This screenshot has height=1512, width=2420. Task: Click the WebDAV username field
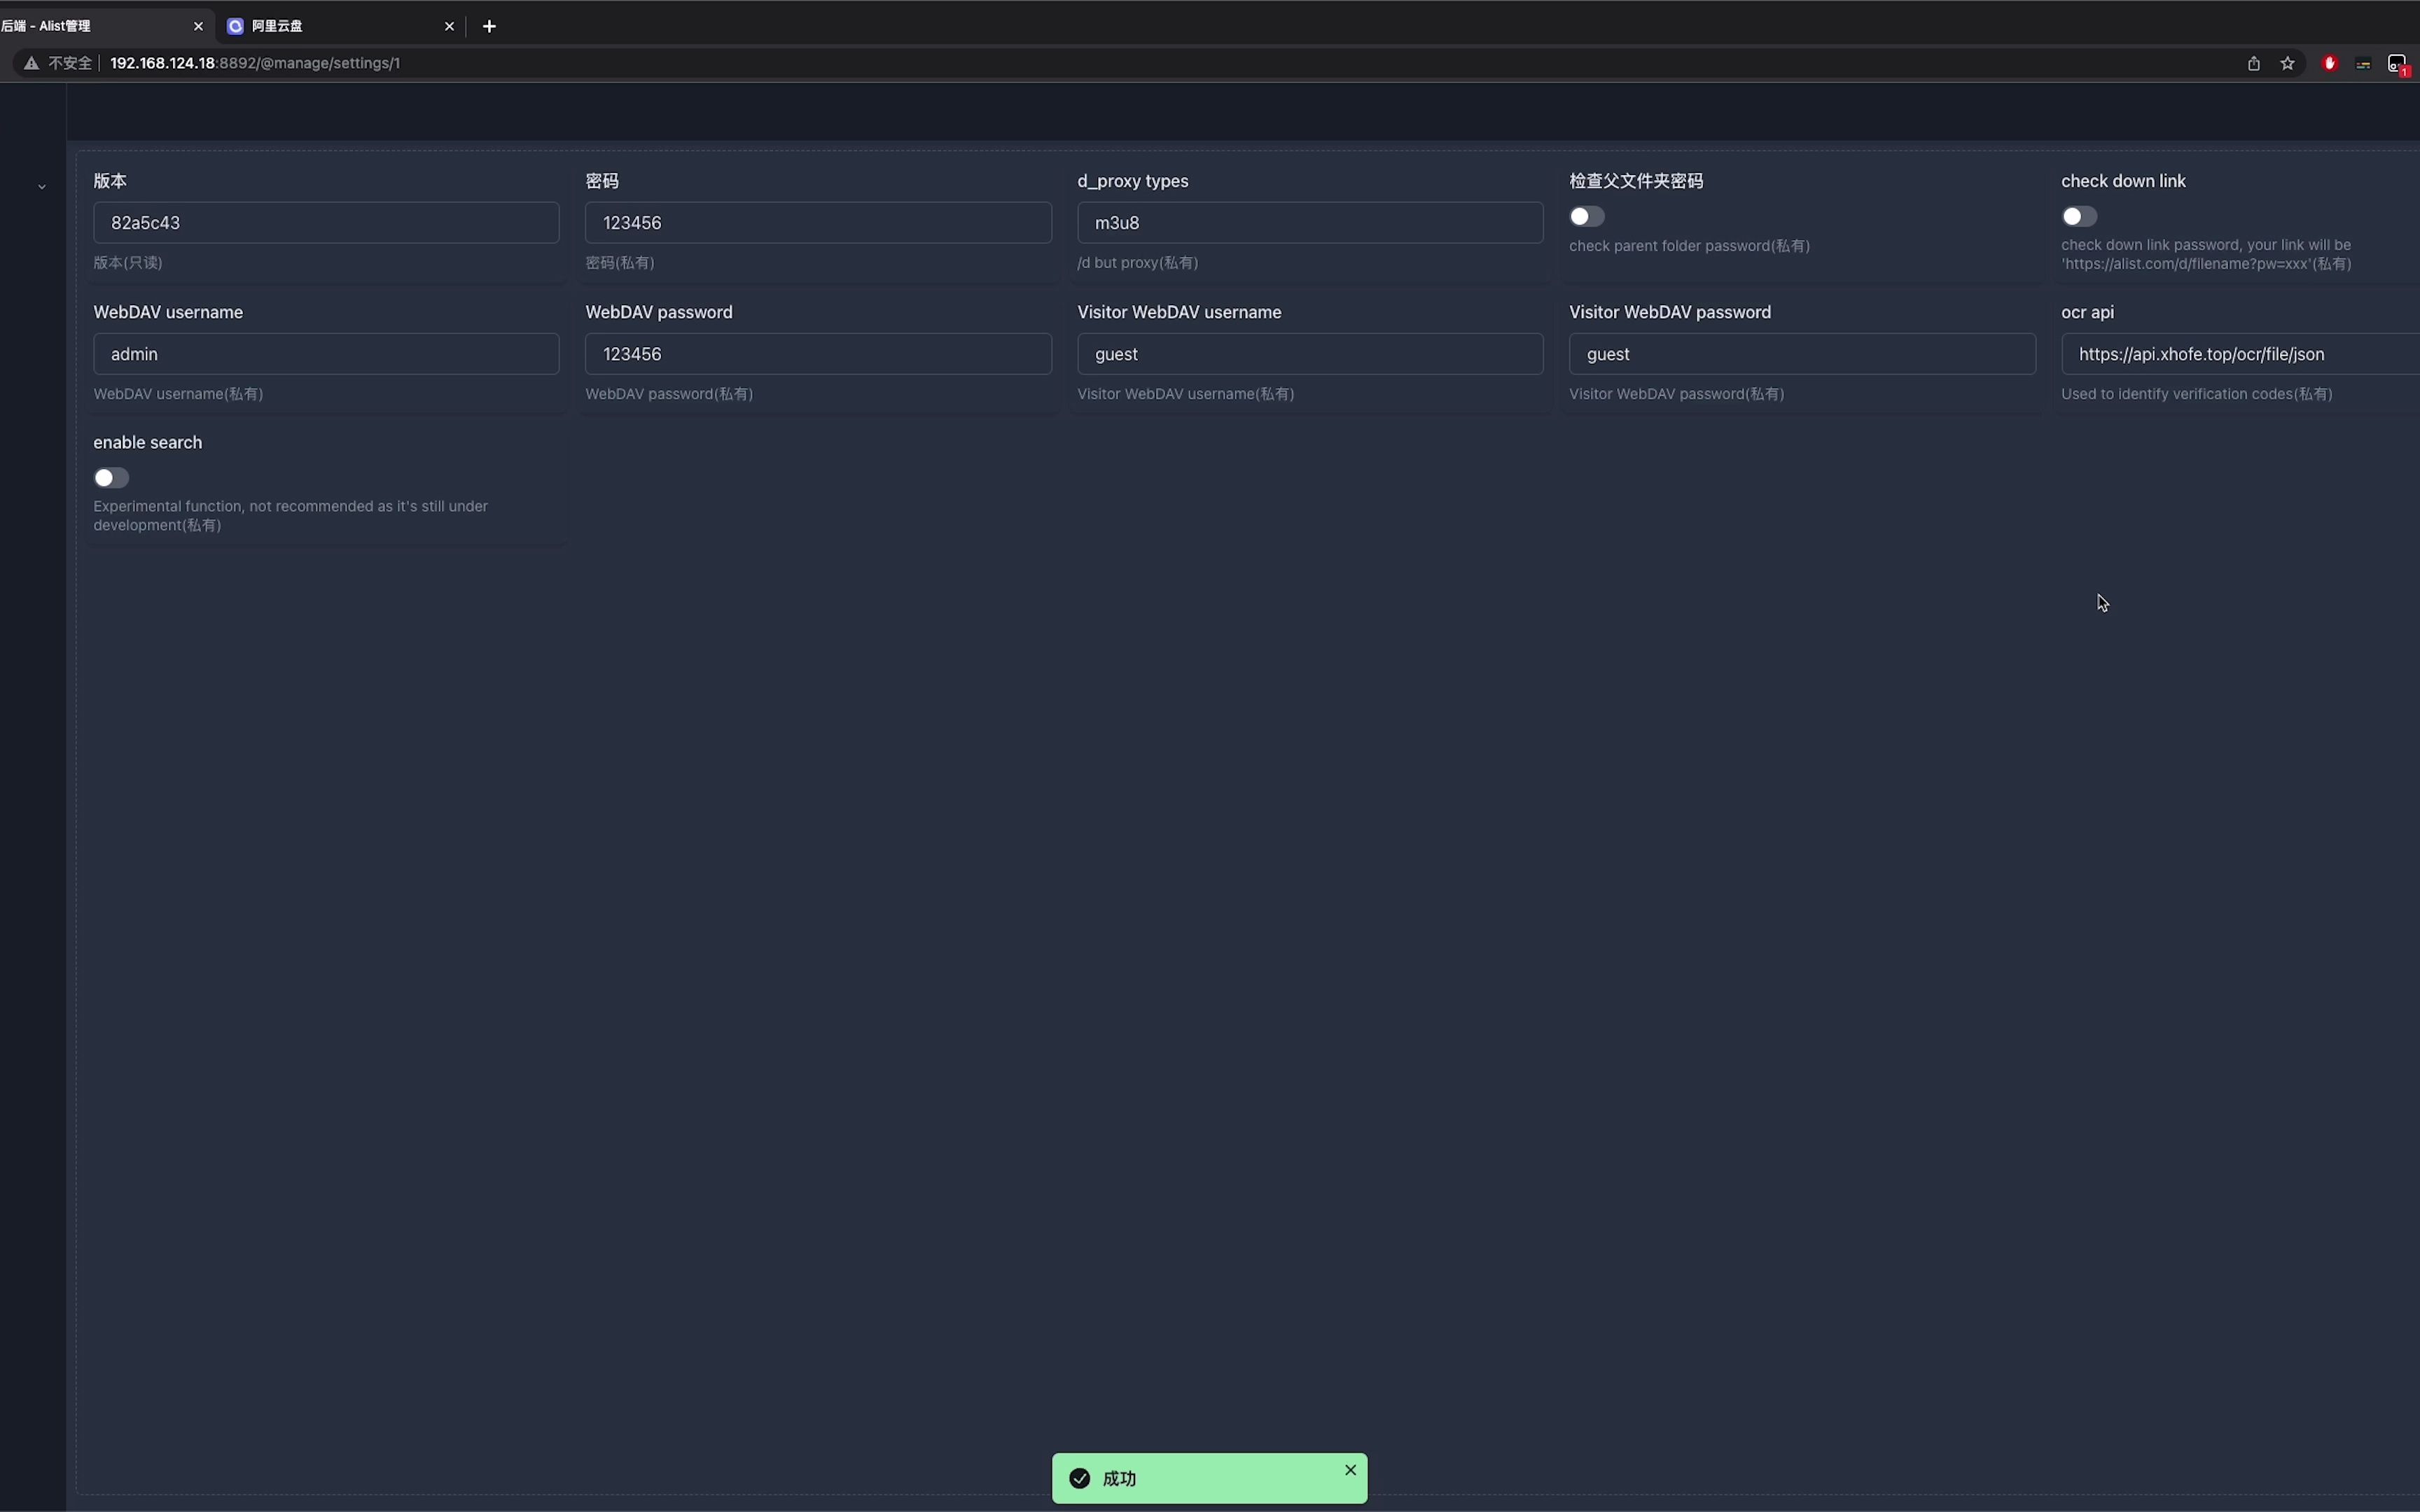coord(326,354)
